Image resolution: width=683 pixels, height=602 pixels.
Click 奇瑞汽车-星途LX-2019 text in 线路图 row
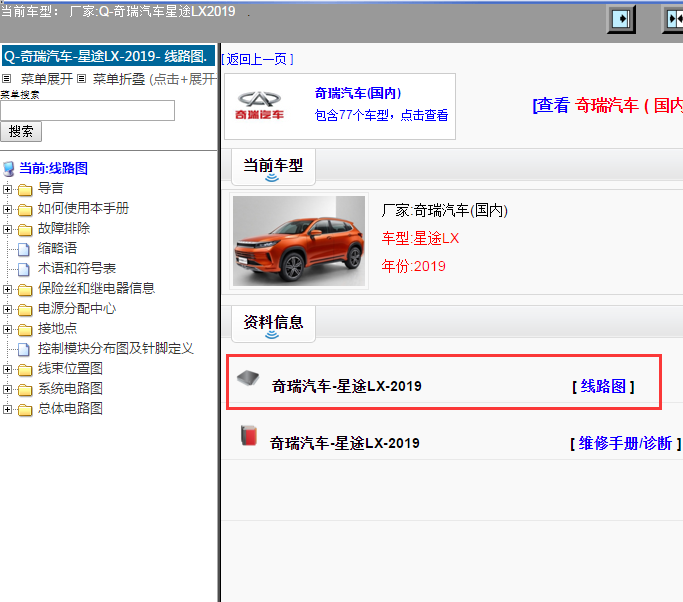coord(347,386)
